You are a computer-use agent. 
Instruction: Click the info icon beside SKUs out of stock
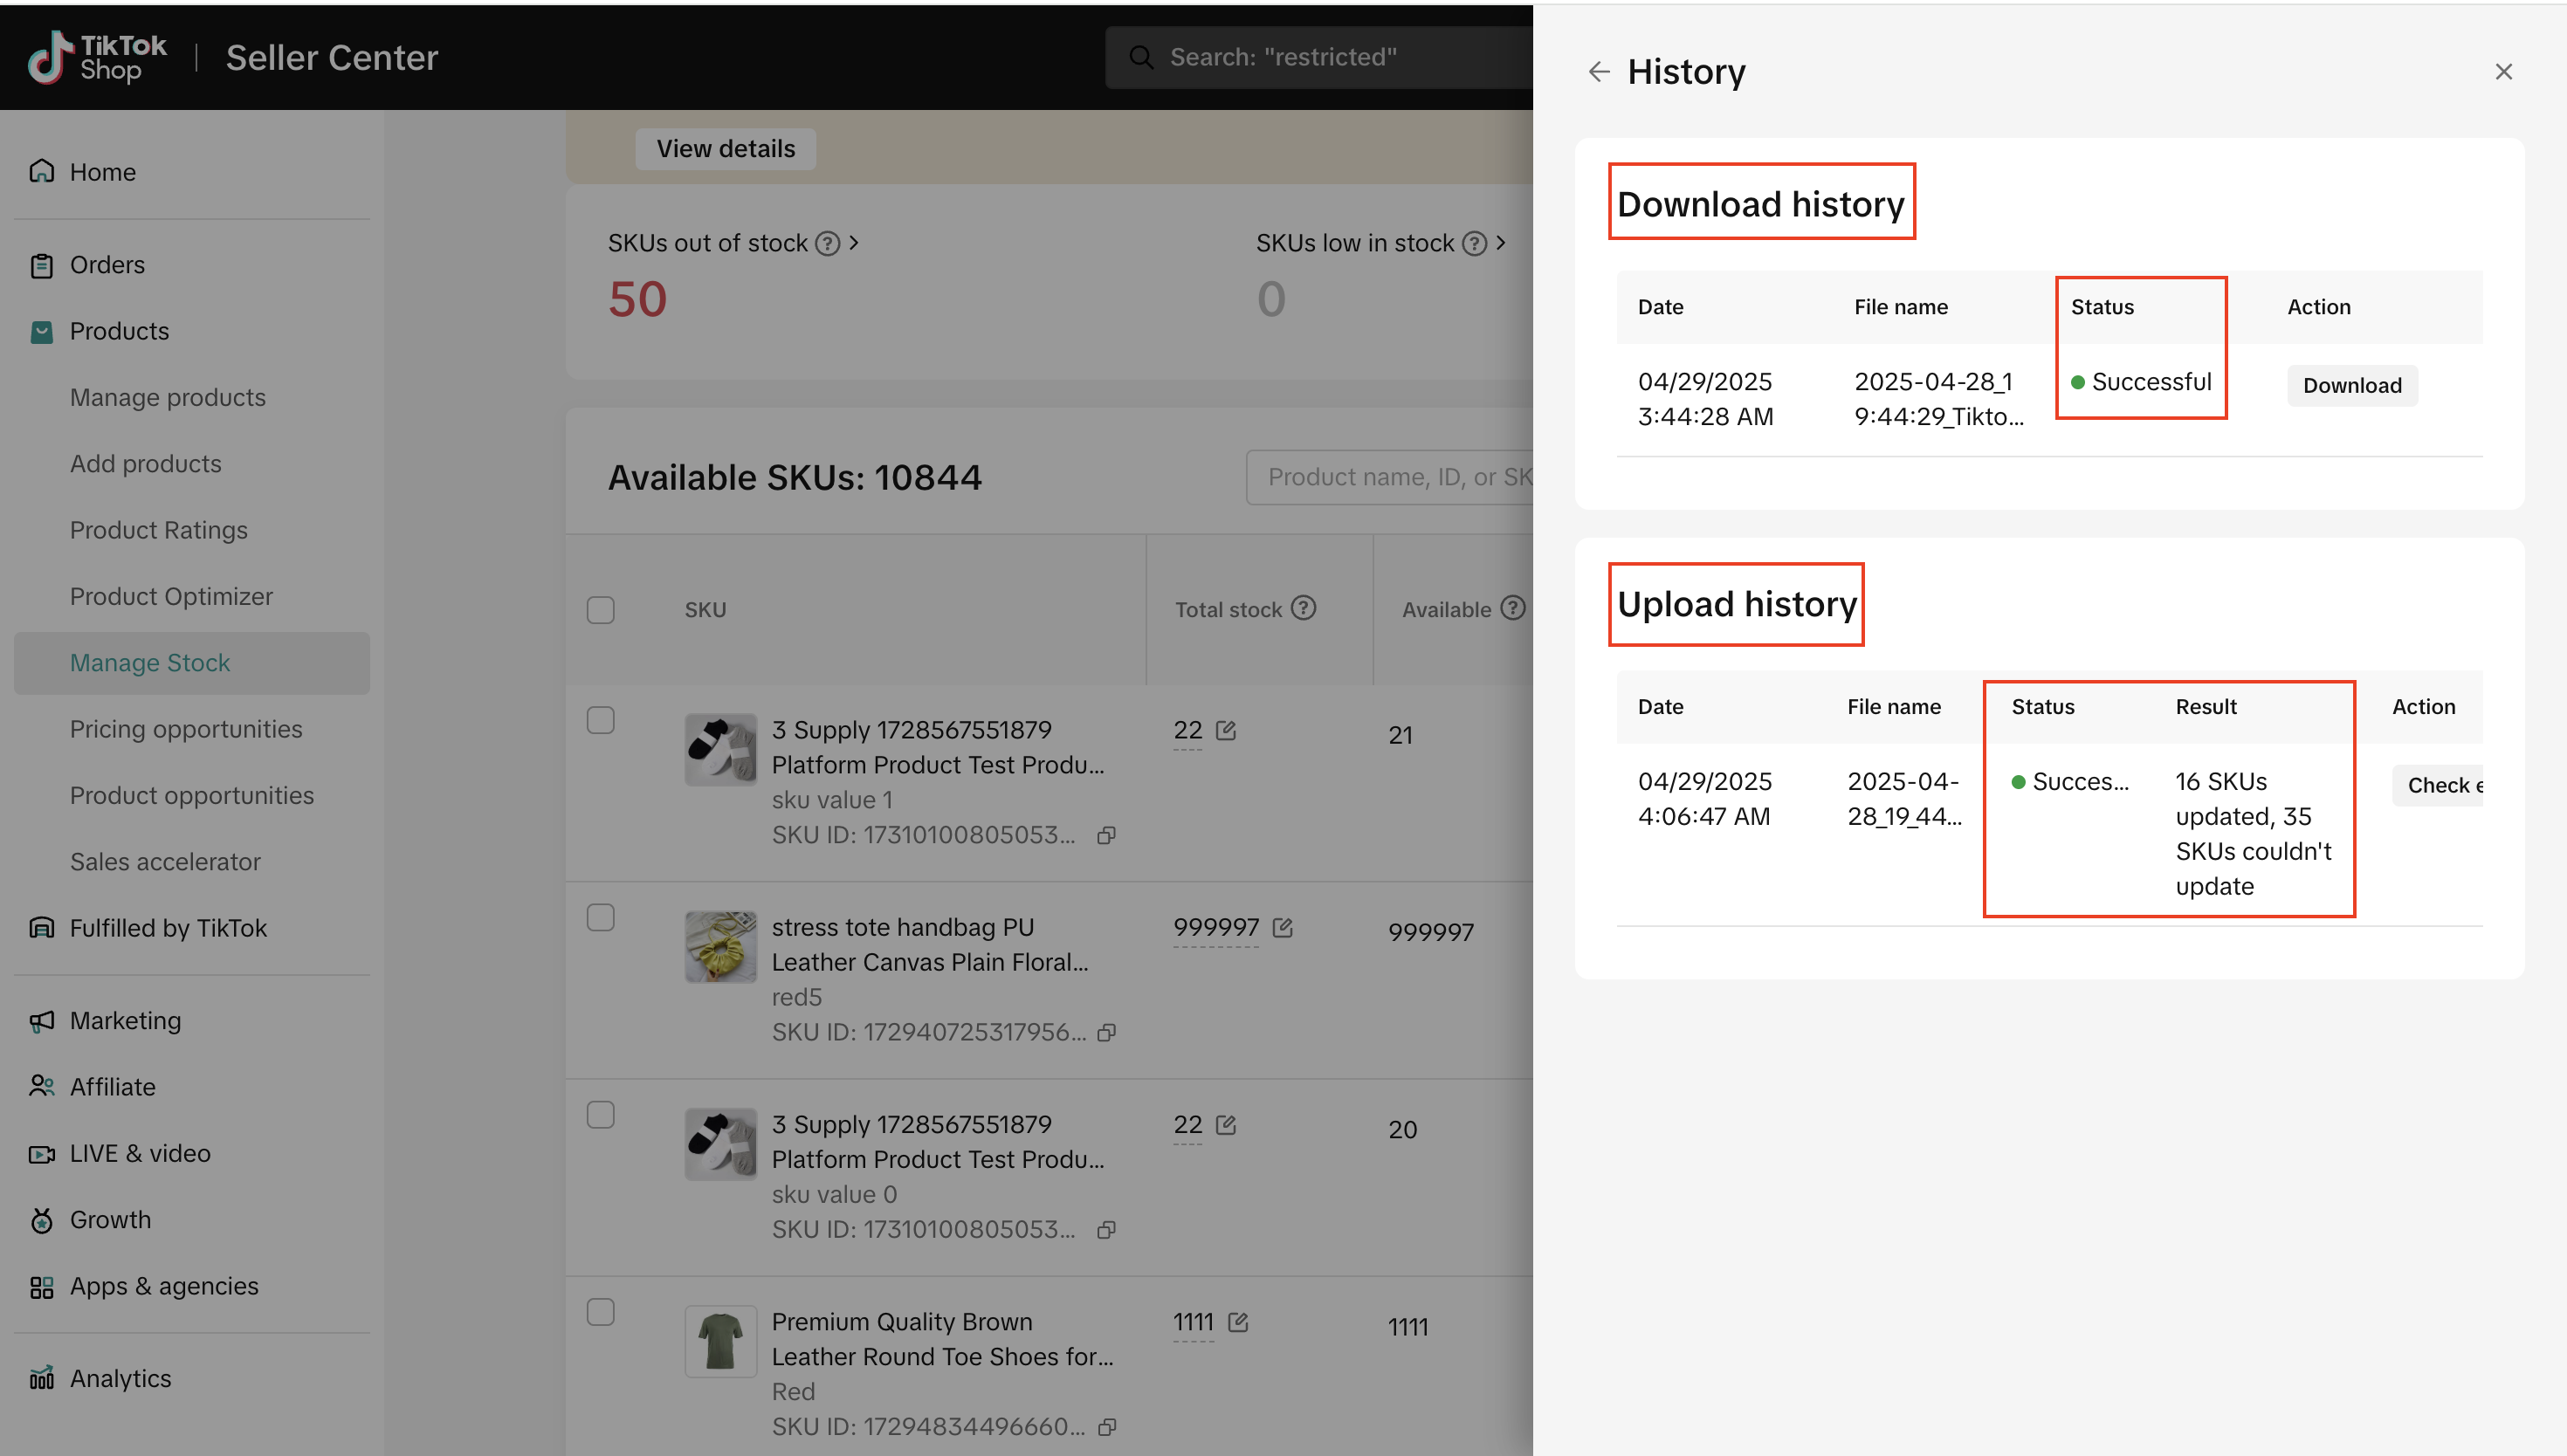827,243
